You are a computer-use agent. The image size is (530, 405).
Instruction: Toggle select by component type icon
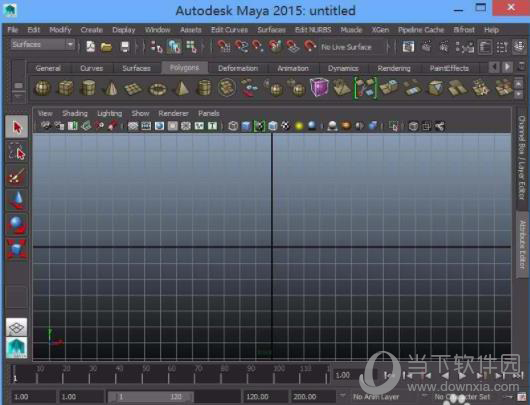point(192,47)
